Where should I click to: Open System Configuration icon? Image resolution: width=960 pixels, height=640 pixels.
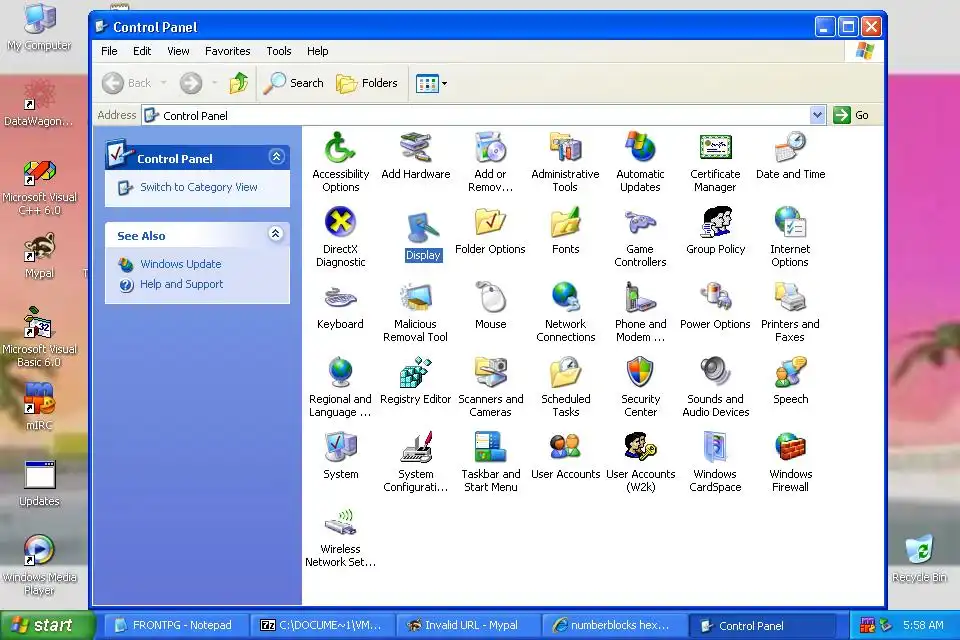pyautogui.click(x=416, y=447)
